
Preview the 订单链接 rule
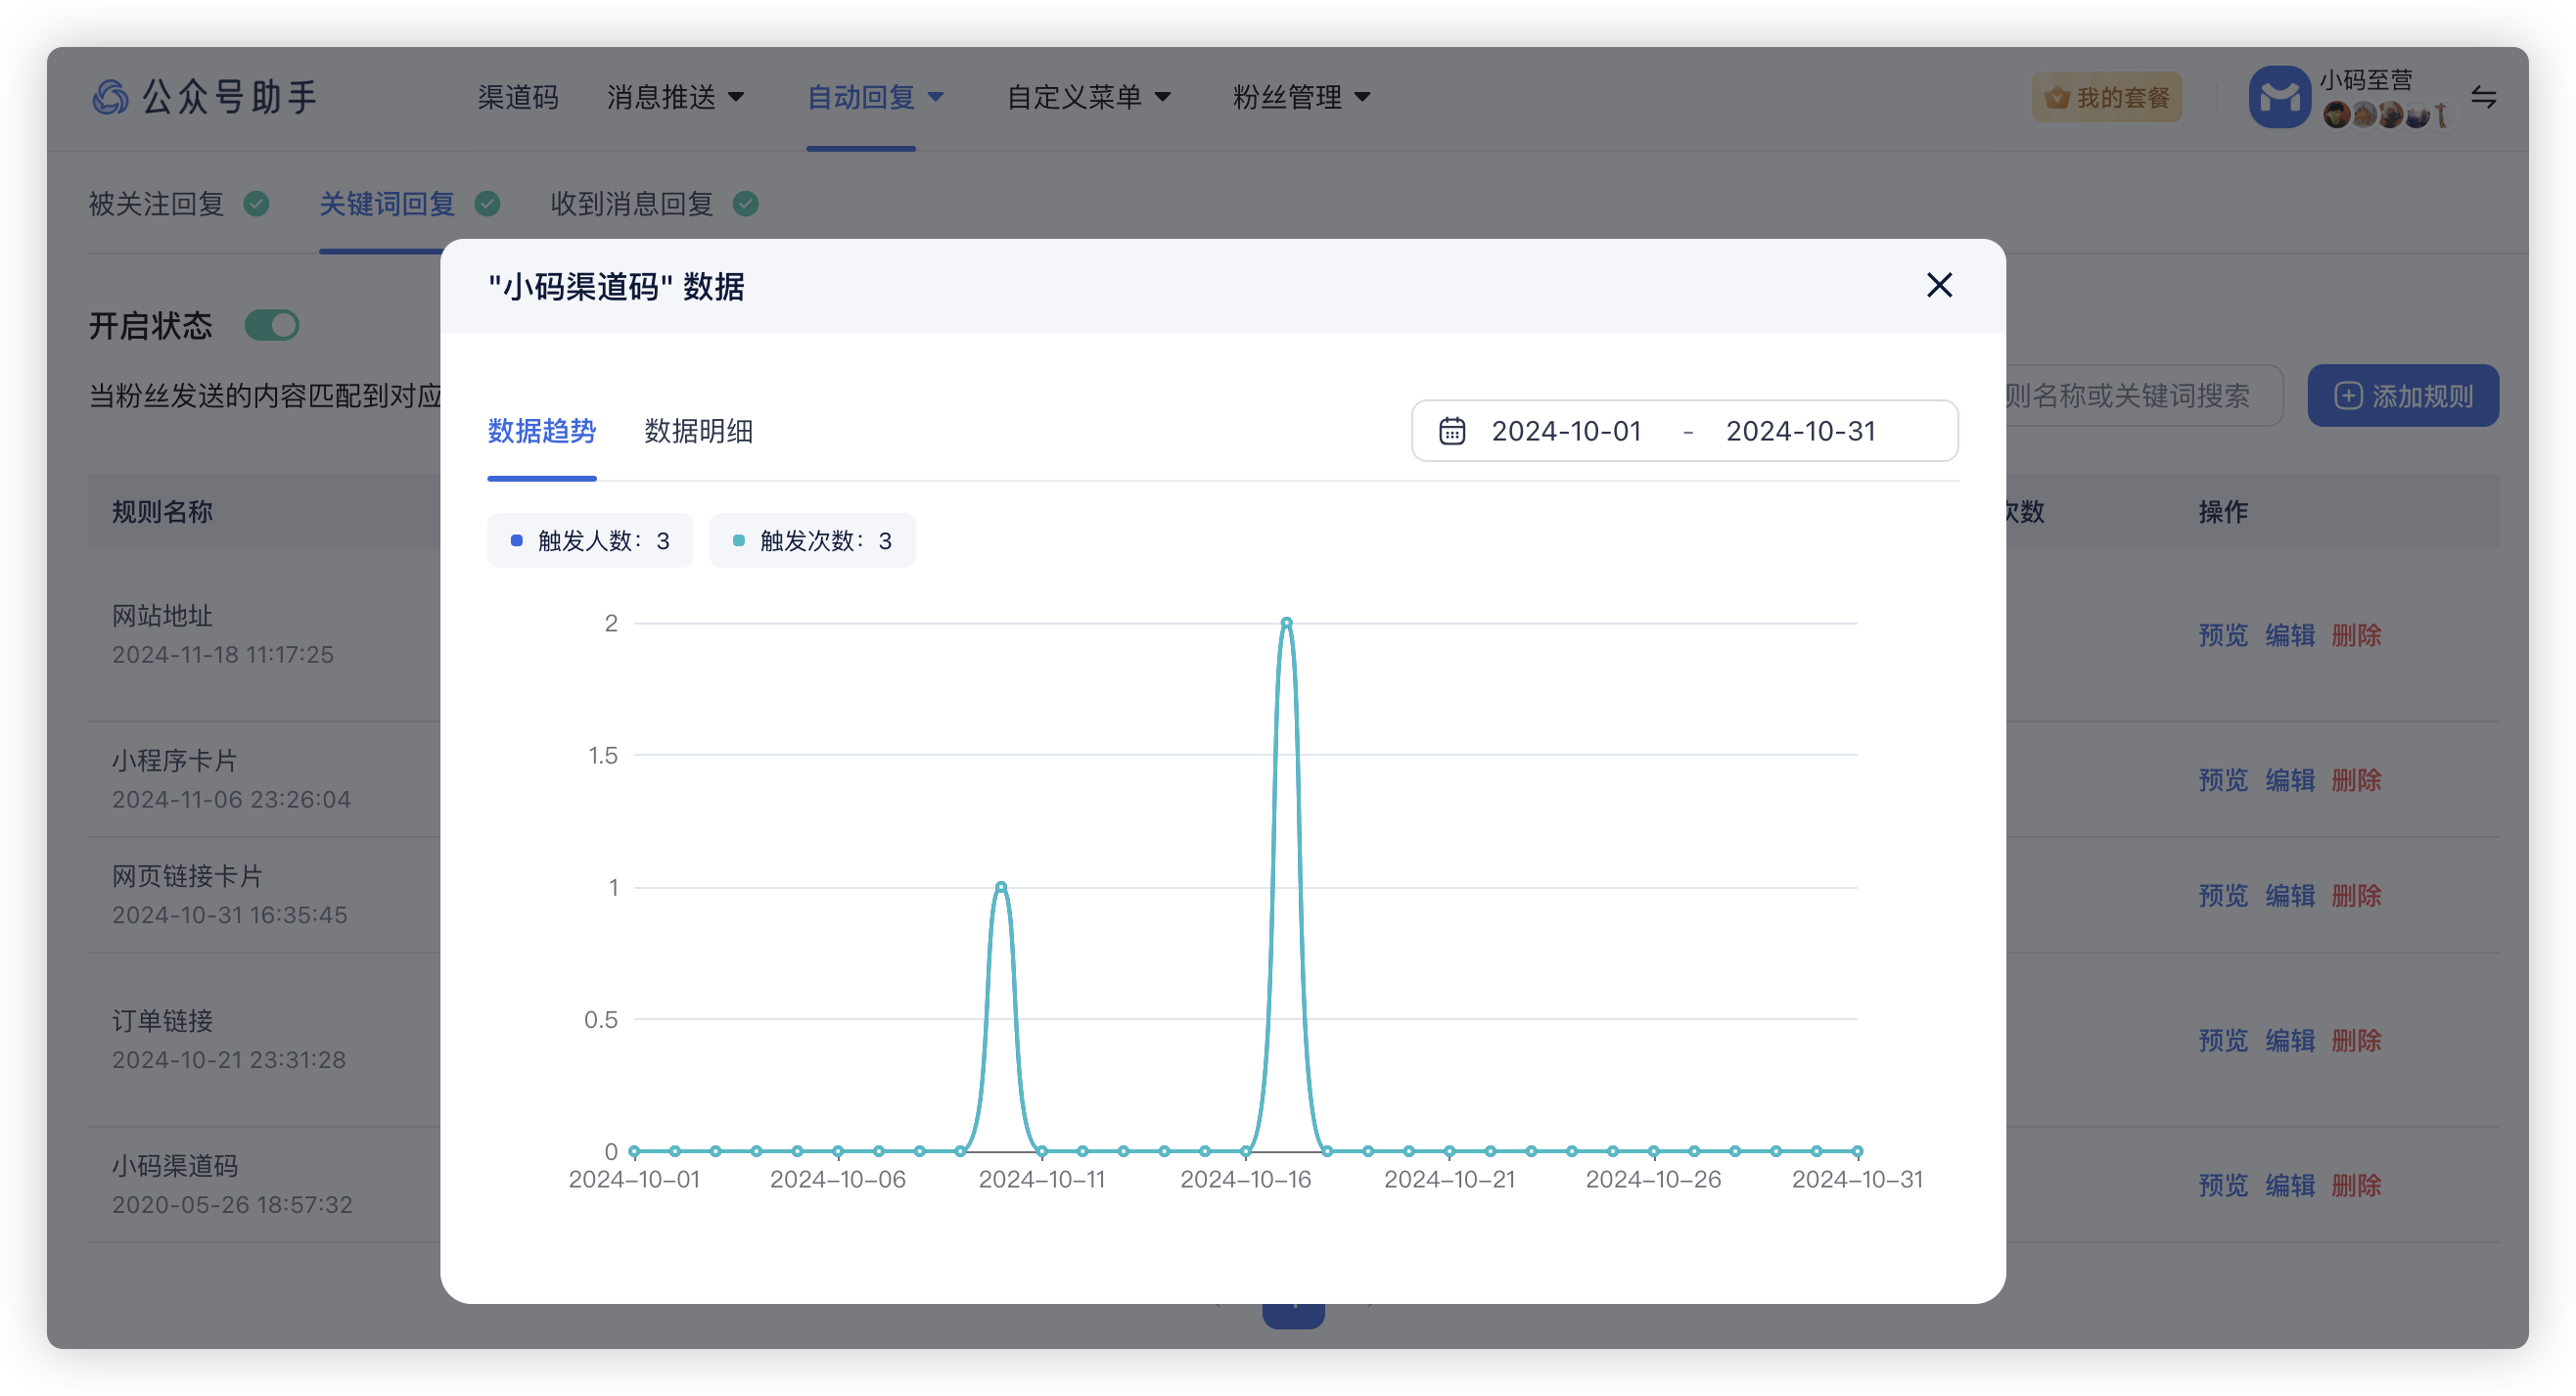2222,1040
